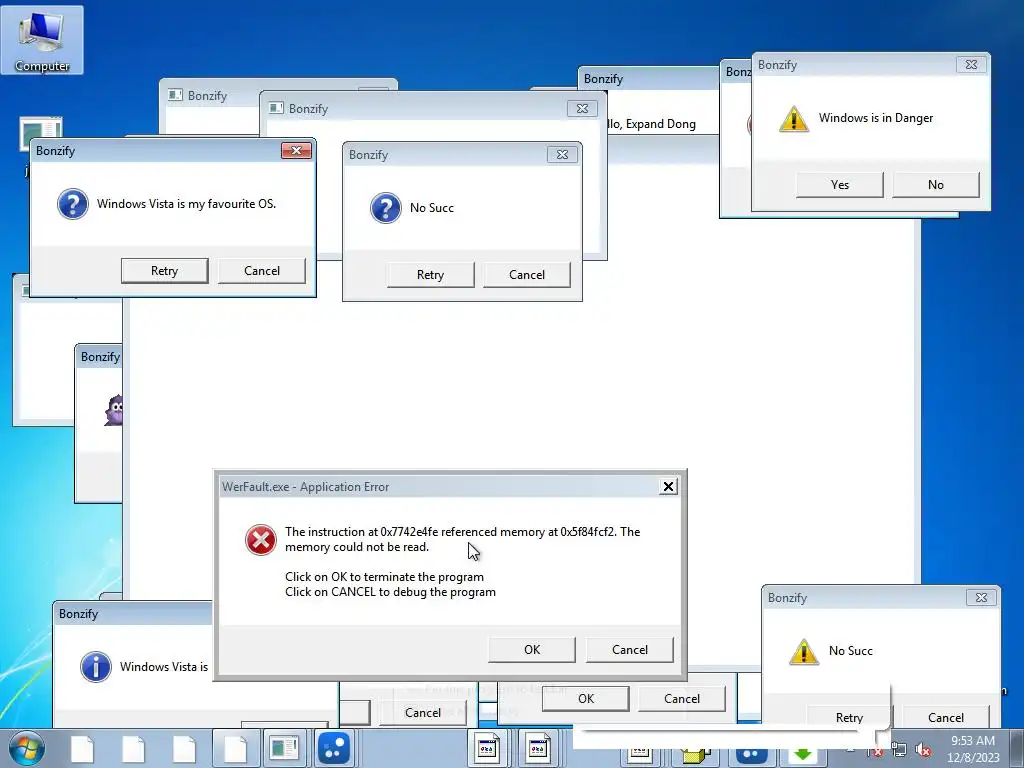Close the lower-right No Succ warning dialog
This screenshot has height=768, width=1024.
pyautogui.click(x=982, y=598)
